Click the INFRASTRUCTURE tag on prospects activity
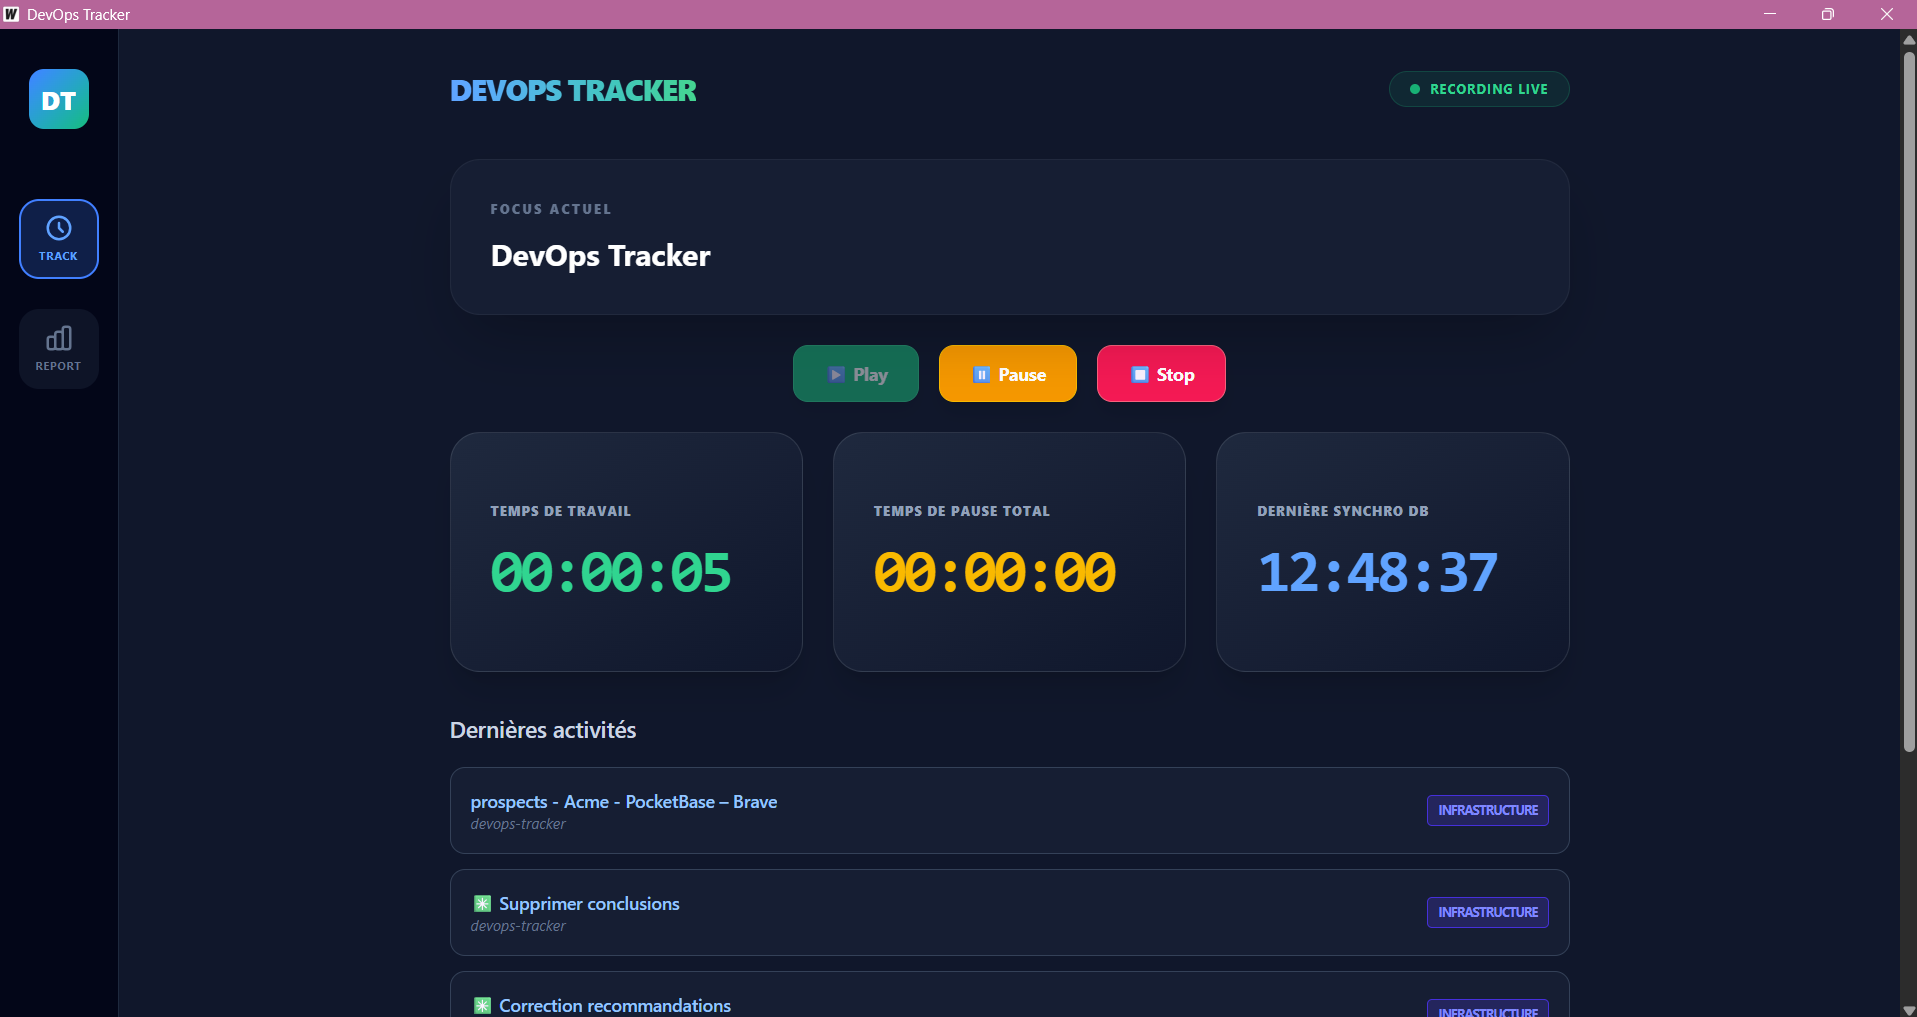This screenshot has width=1917, height=1017. point(1487,810)
